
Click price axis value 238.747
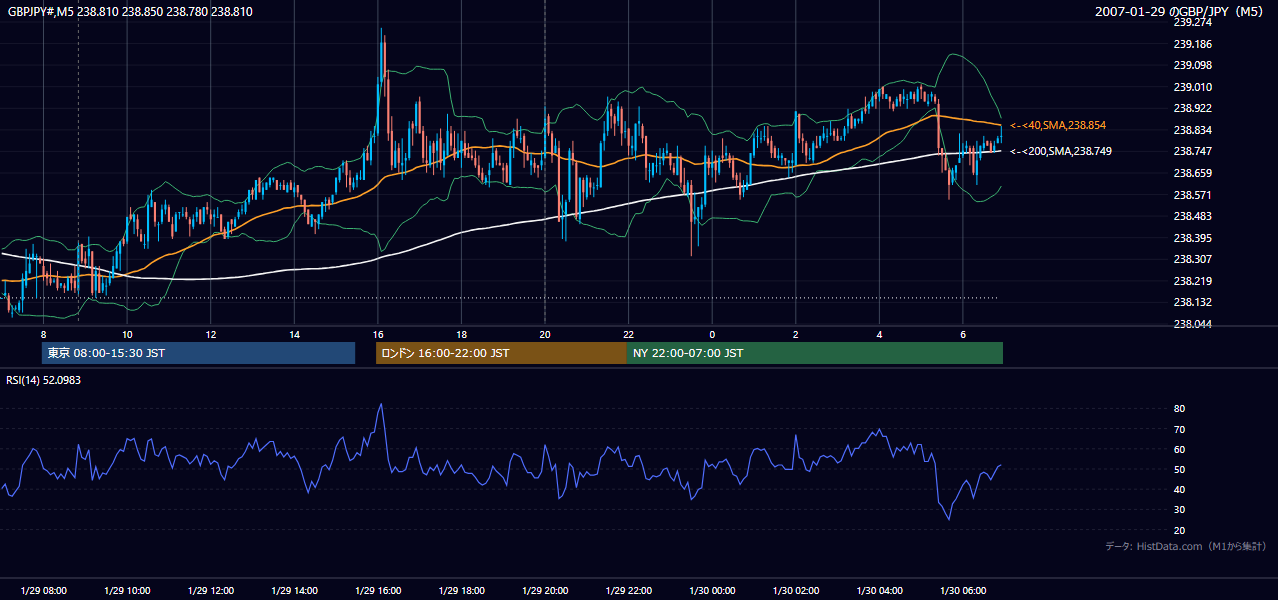[1192, 151]
